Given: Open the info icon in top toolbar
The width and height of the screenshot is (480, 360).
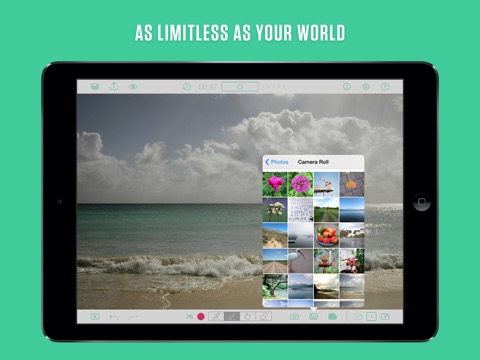Looking at the screenshot, I should (x=347, y=87).
